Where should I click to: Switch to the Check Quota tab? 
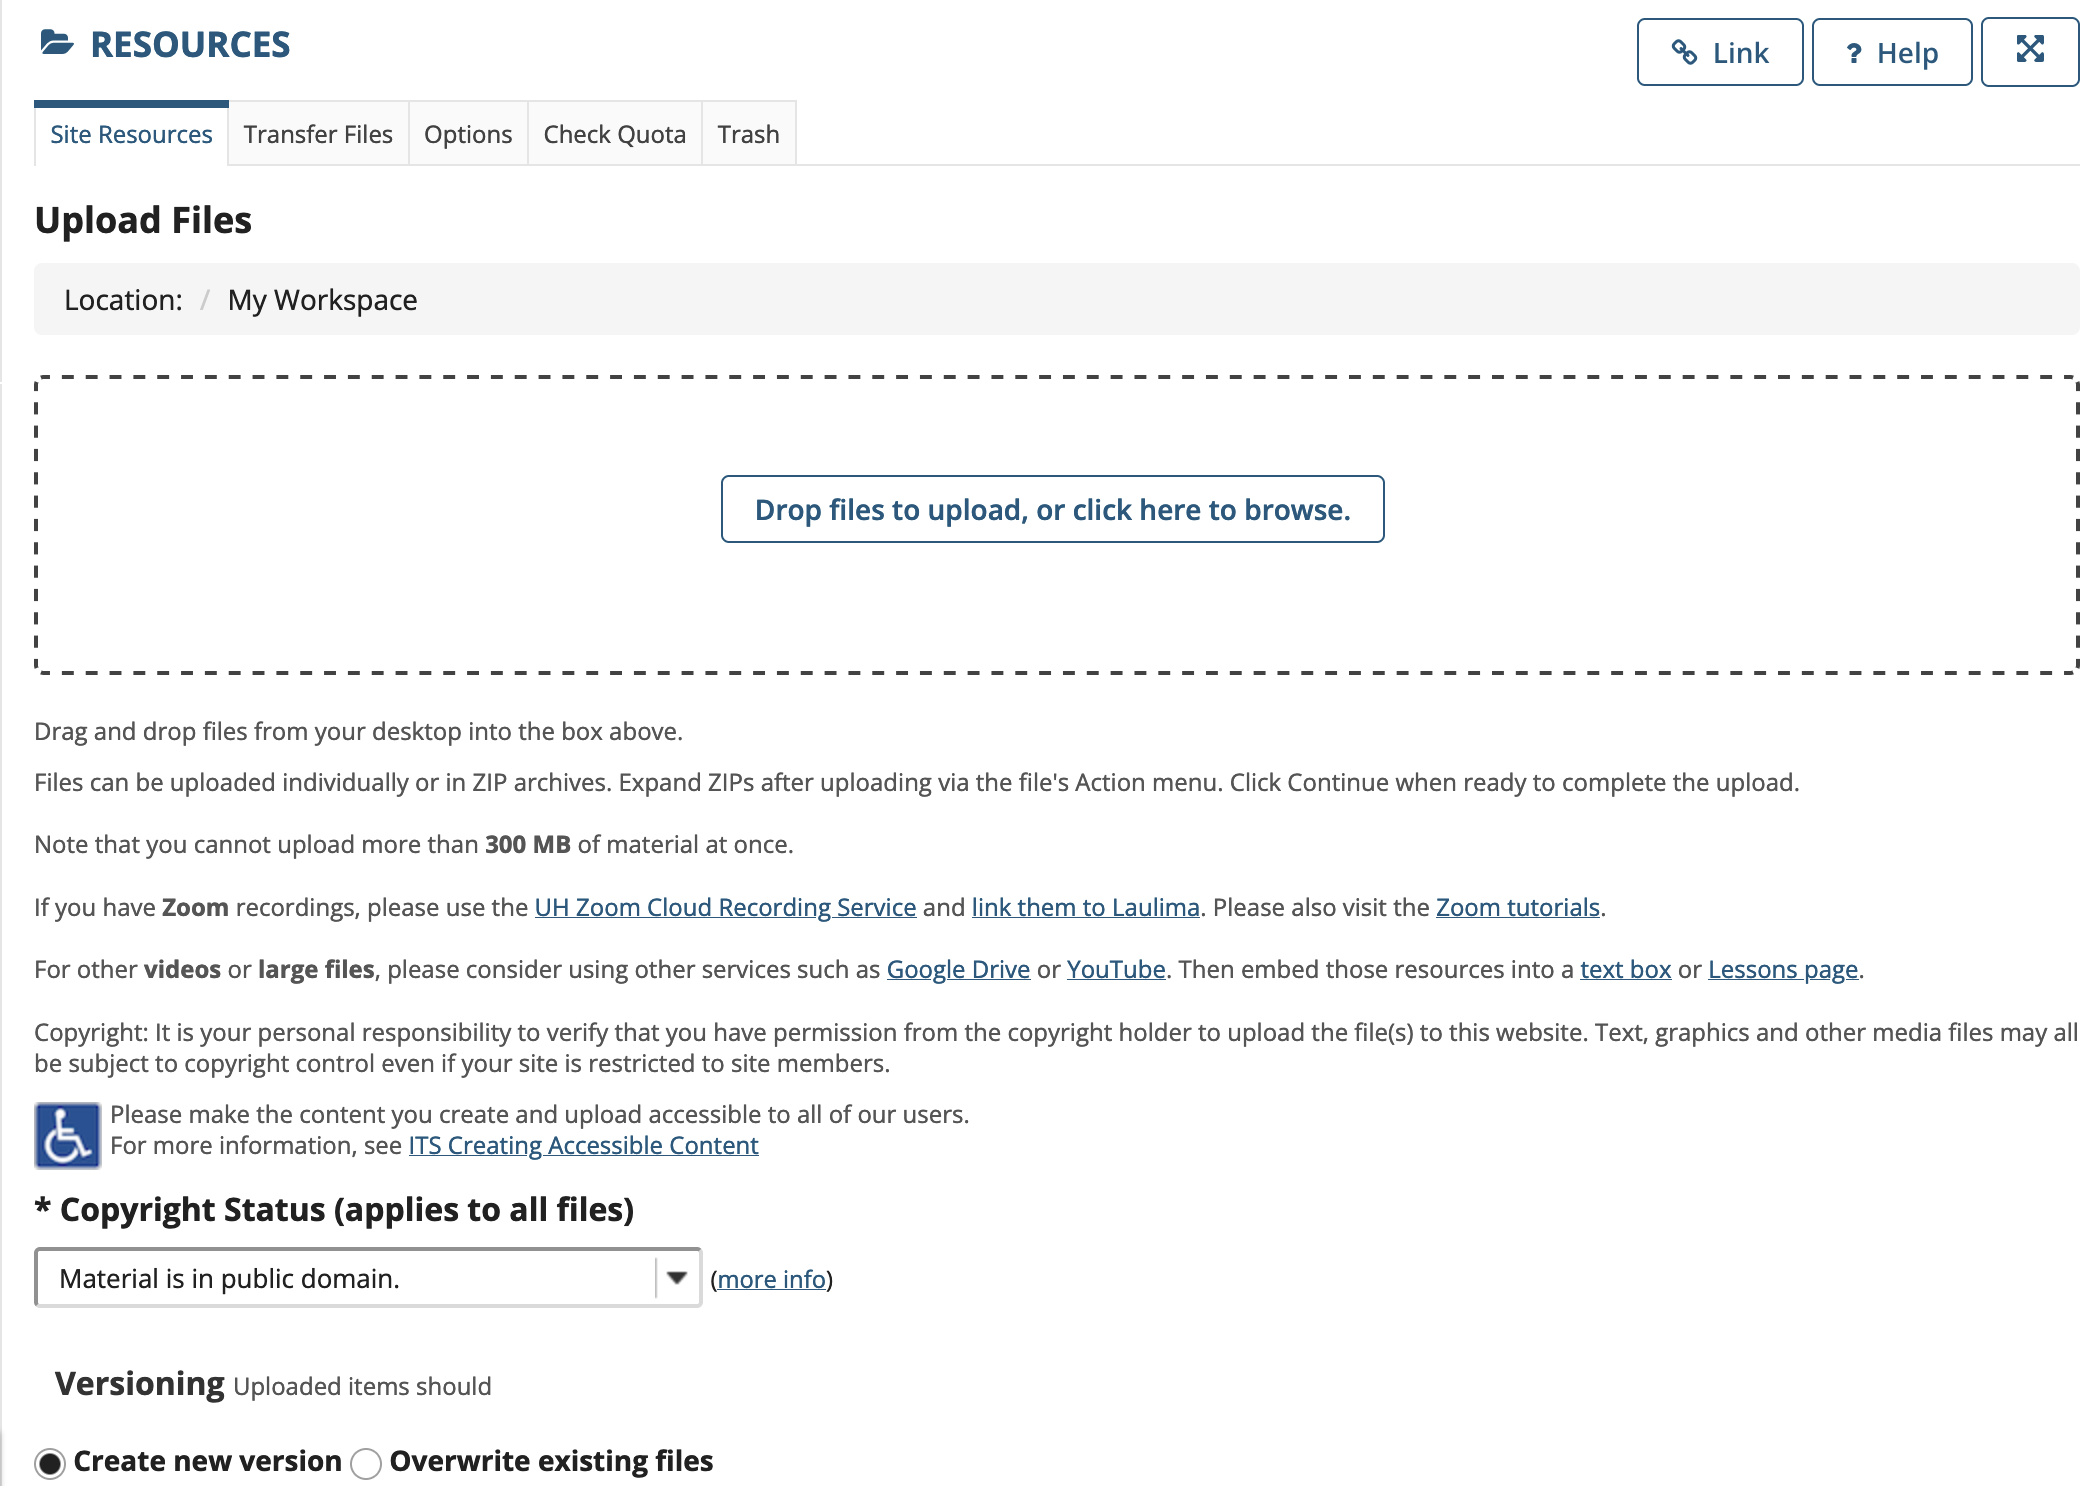tap(614, 133)
